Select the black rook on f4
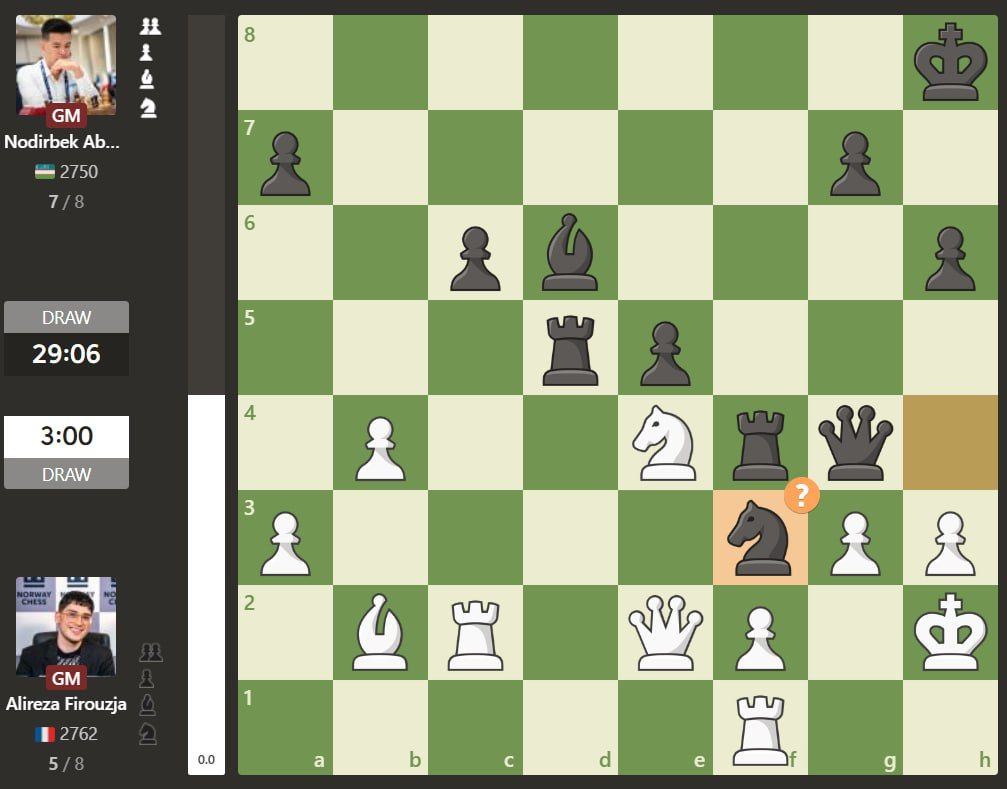The image size is (1007, 789). pyautogui.click(x=759, y=443)
